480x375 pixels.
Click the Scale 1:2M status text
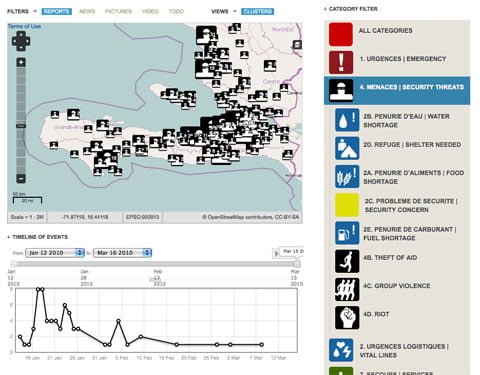pyautogui.click(x=27, y=217)
